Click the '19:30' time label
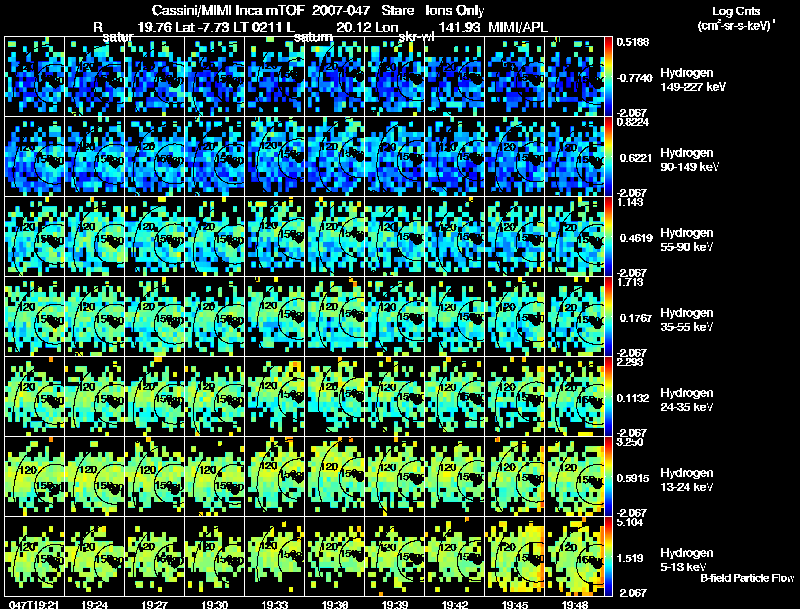800x609 pixels. 214,605
